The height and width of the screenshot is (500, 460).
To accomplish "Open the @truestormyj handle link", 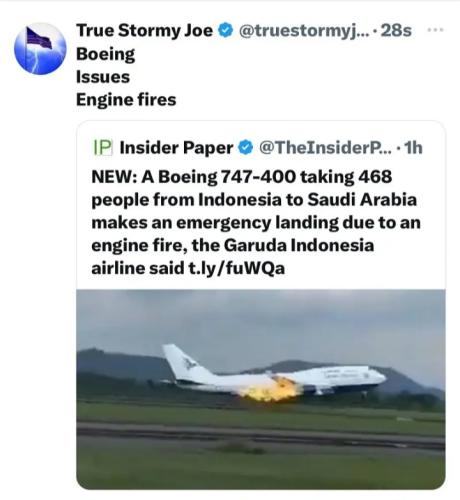I will click(x=304, y=31).
